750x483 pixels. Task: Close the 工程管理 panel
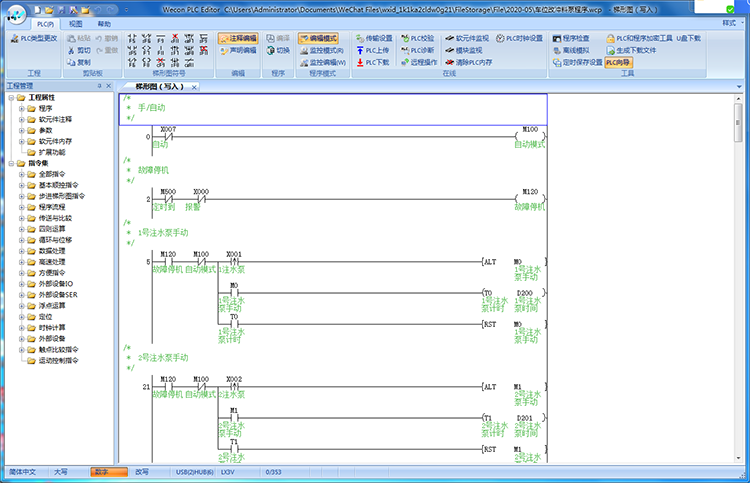click(109, 86)
